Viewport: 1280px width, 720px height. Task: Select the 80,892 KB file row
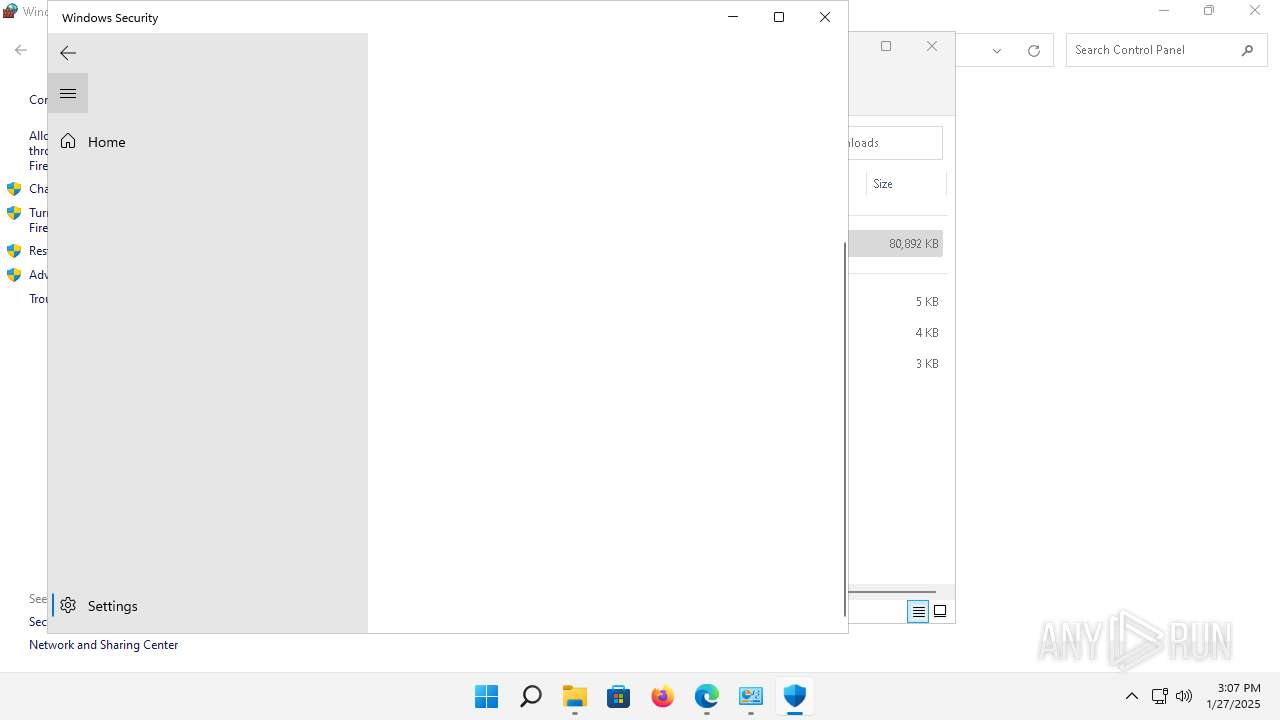click(x=896, y=244)
